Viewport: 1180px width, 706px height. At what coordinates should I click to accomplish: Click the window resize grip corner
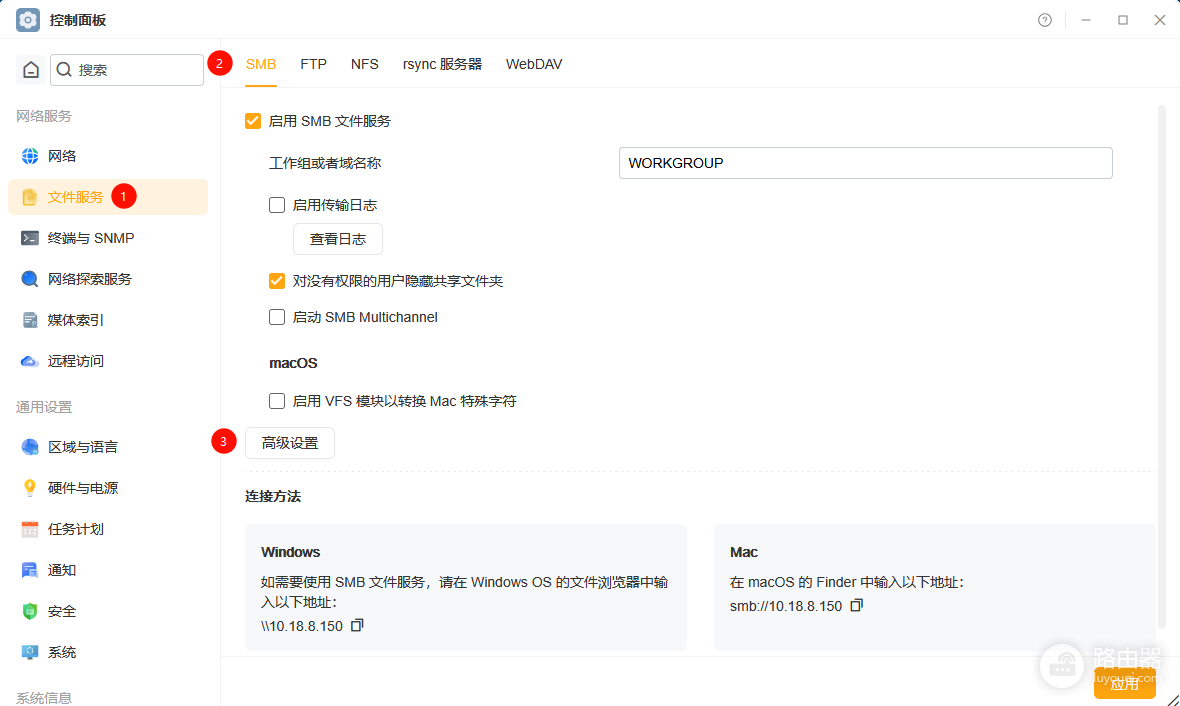1172,699
